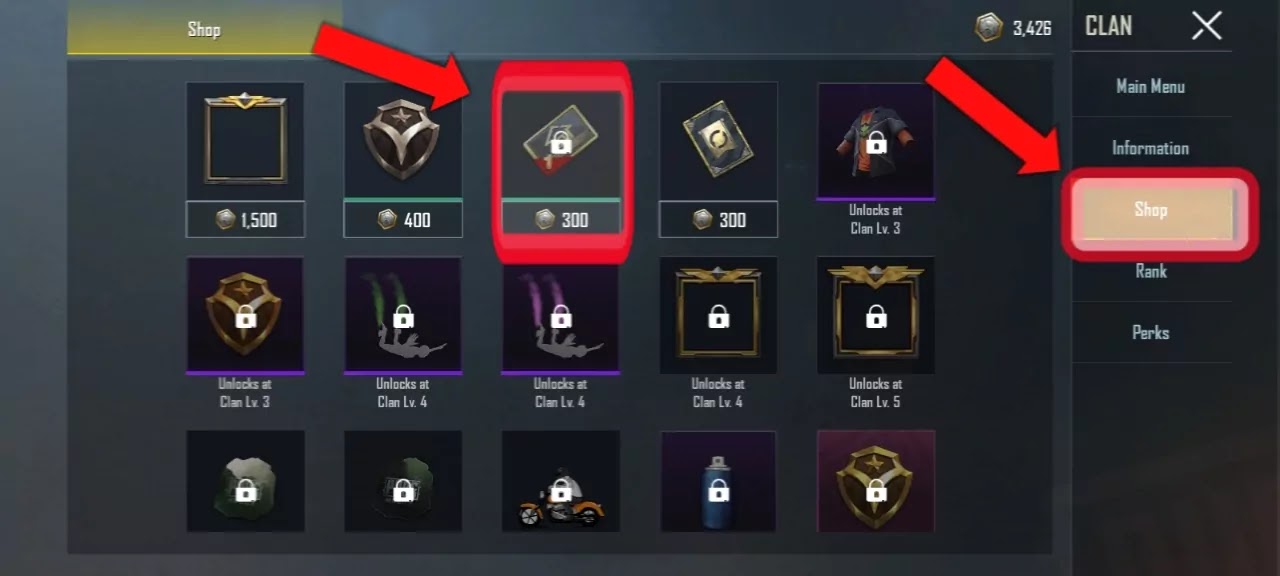Image resolution: width=1280 pixels, height=576 pixels.
Task: Select the locked green parachute trail item
Action: [x=403, y=316]
